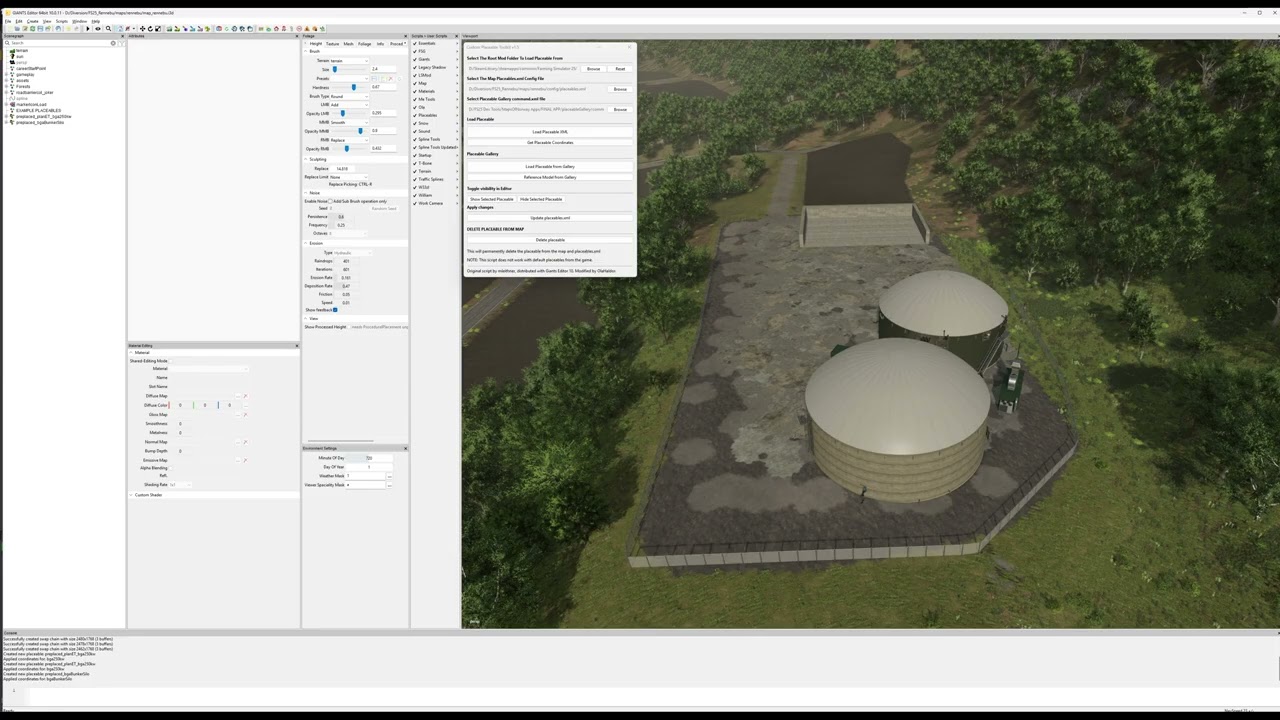Open the Material dropdown

click(209, 369)
